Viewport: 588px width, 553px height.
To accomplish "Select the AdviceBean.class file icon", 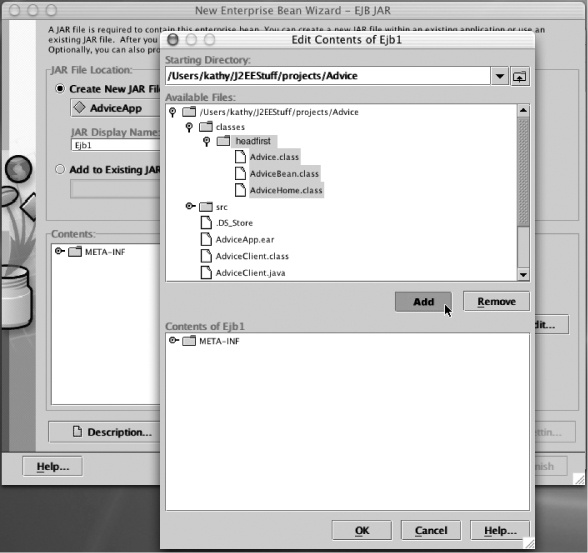I will point(240,173).
